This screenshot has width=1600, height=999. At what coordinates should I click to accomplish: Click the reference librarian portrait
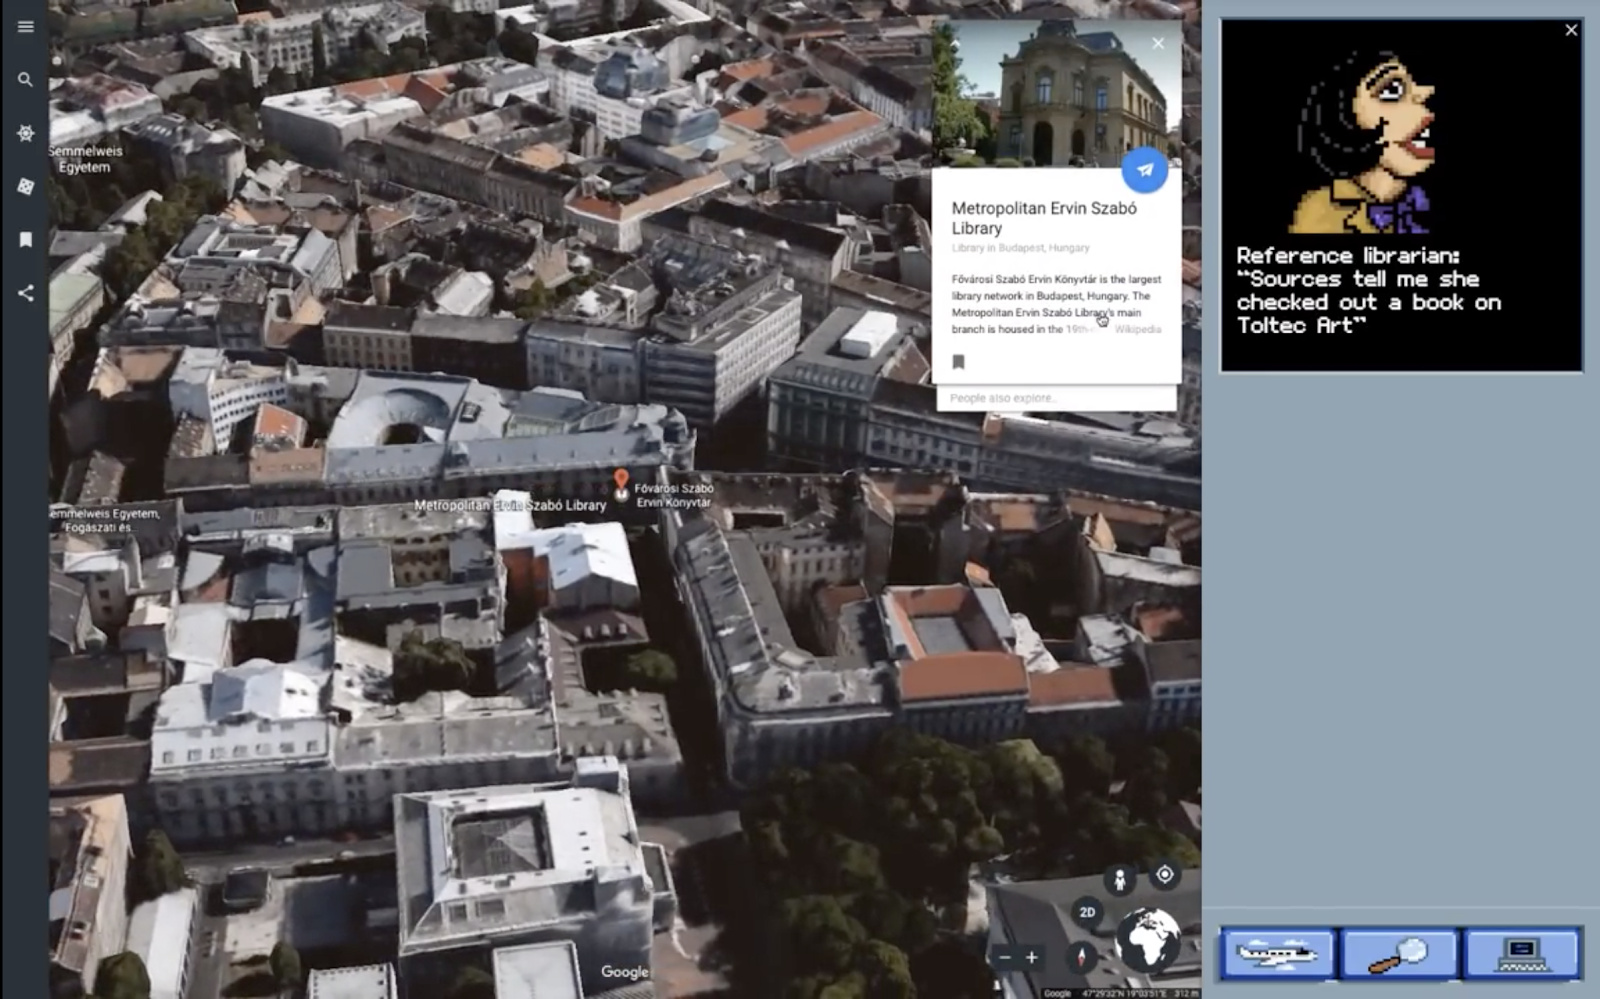point(1365,142)
